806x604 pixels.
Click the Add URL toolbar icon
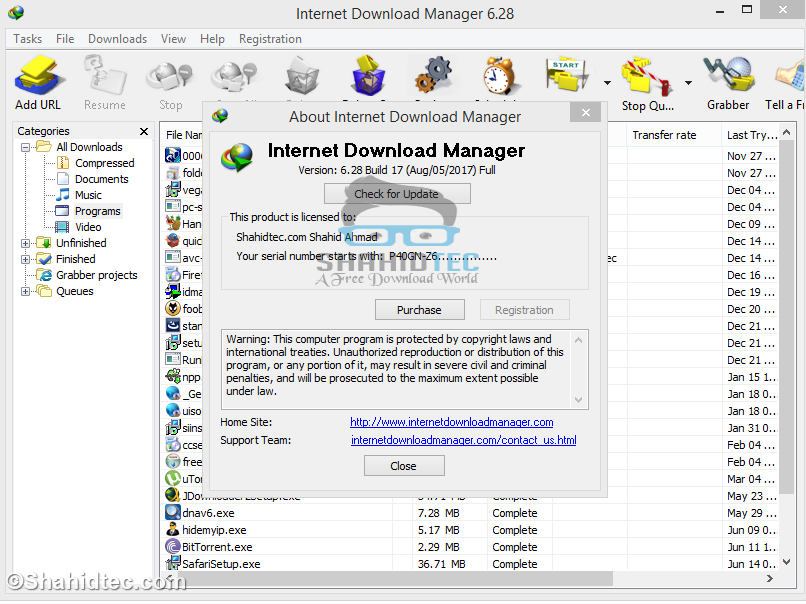pos(38,77)
